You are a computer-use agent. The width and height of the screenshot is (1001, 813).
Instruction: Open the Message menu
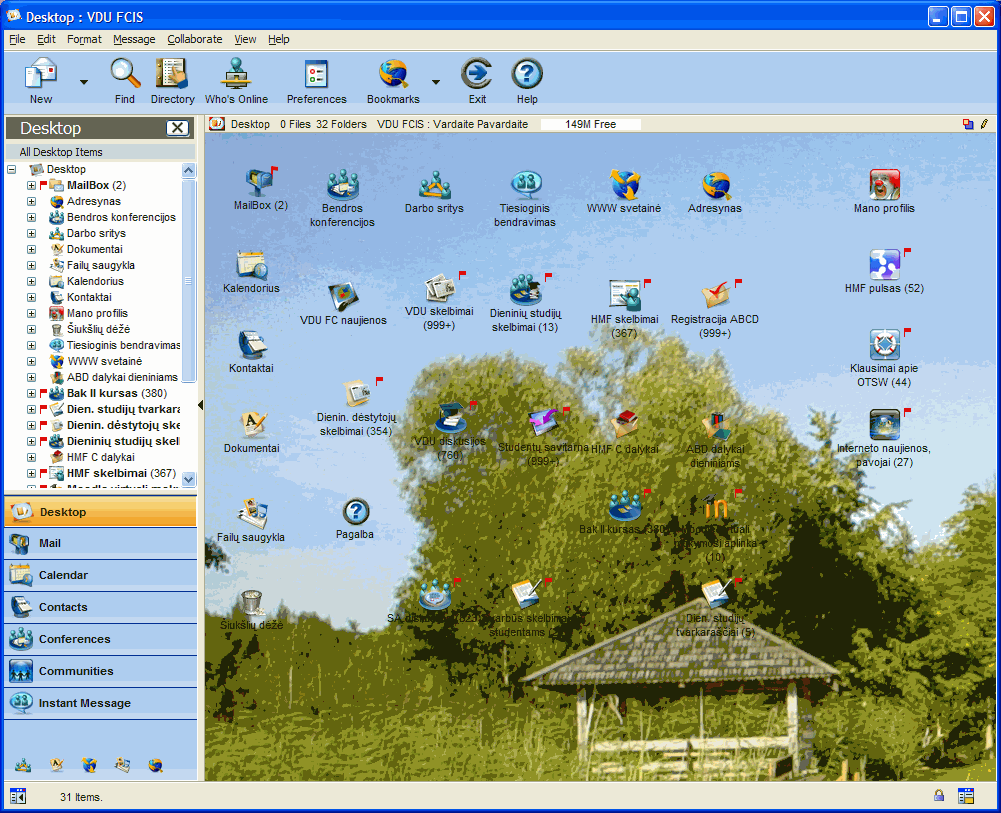[134, 39]
